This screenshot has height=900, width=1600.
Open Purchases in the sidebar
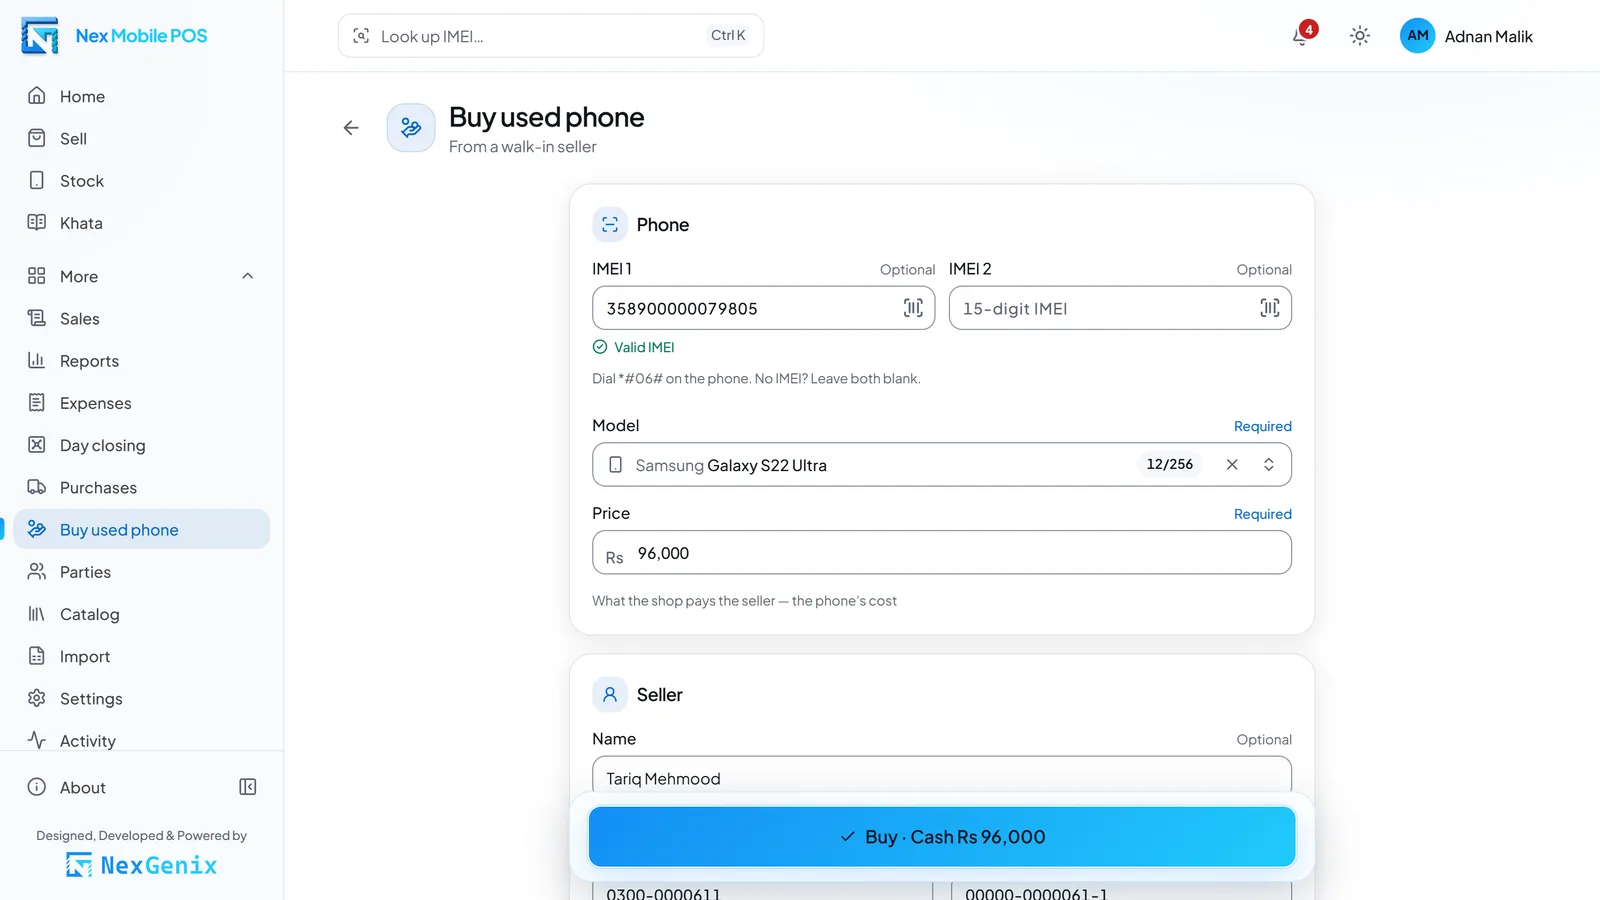point(142,487)
